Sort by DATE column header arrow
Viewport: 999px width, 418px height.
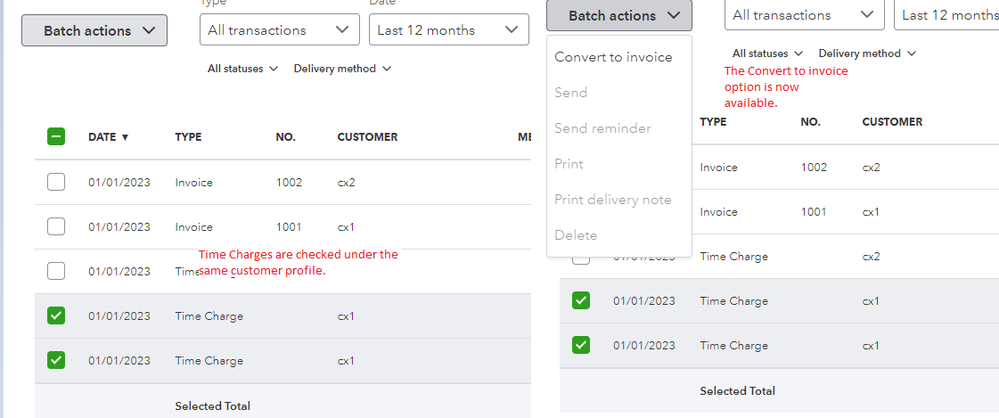click(x=125, y=137)
